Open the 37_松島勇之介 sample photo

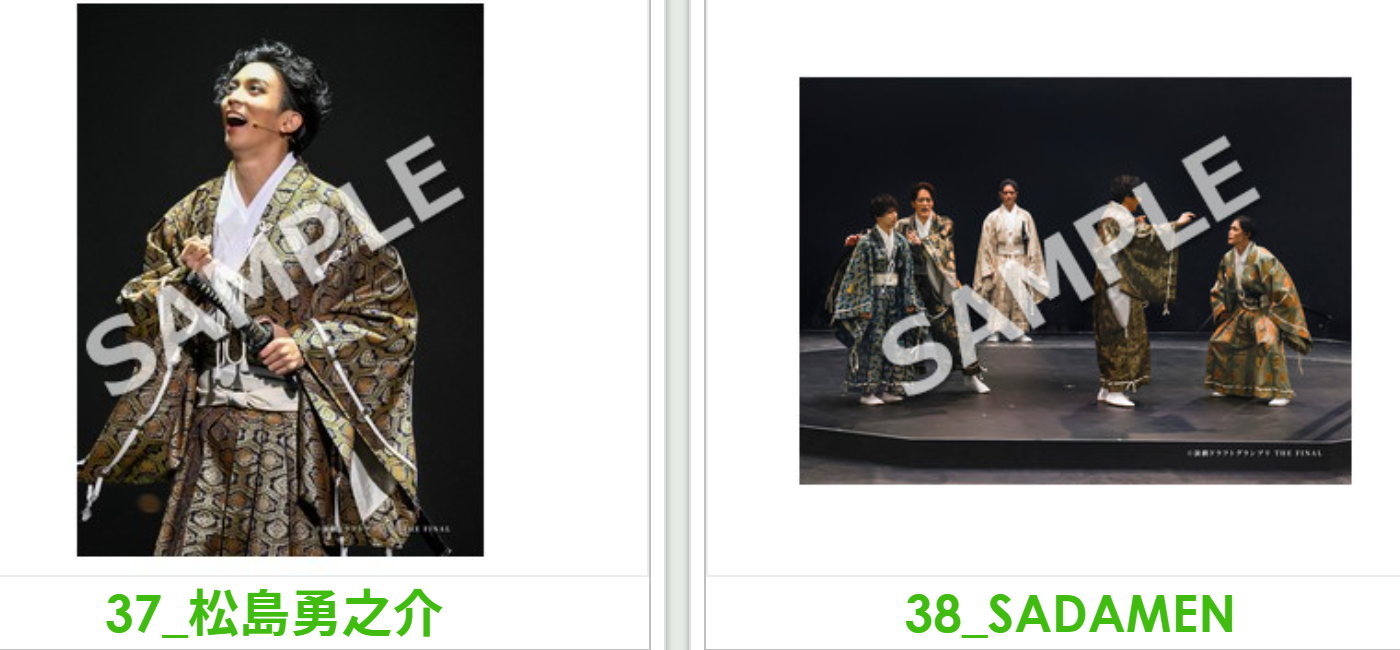click(x=280, y=280)
